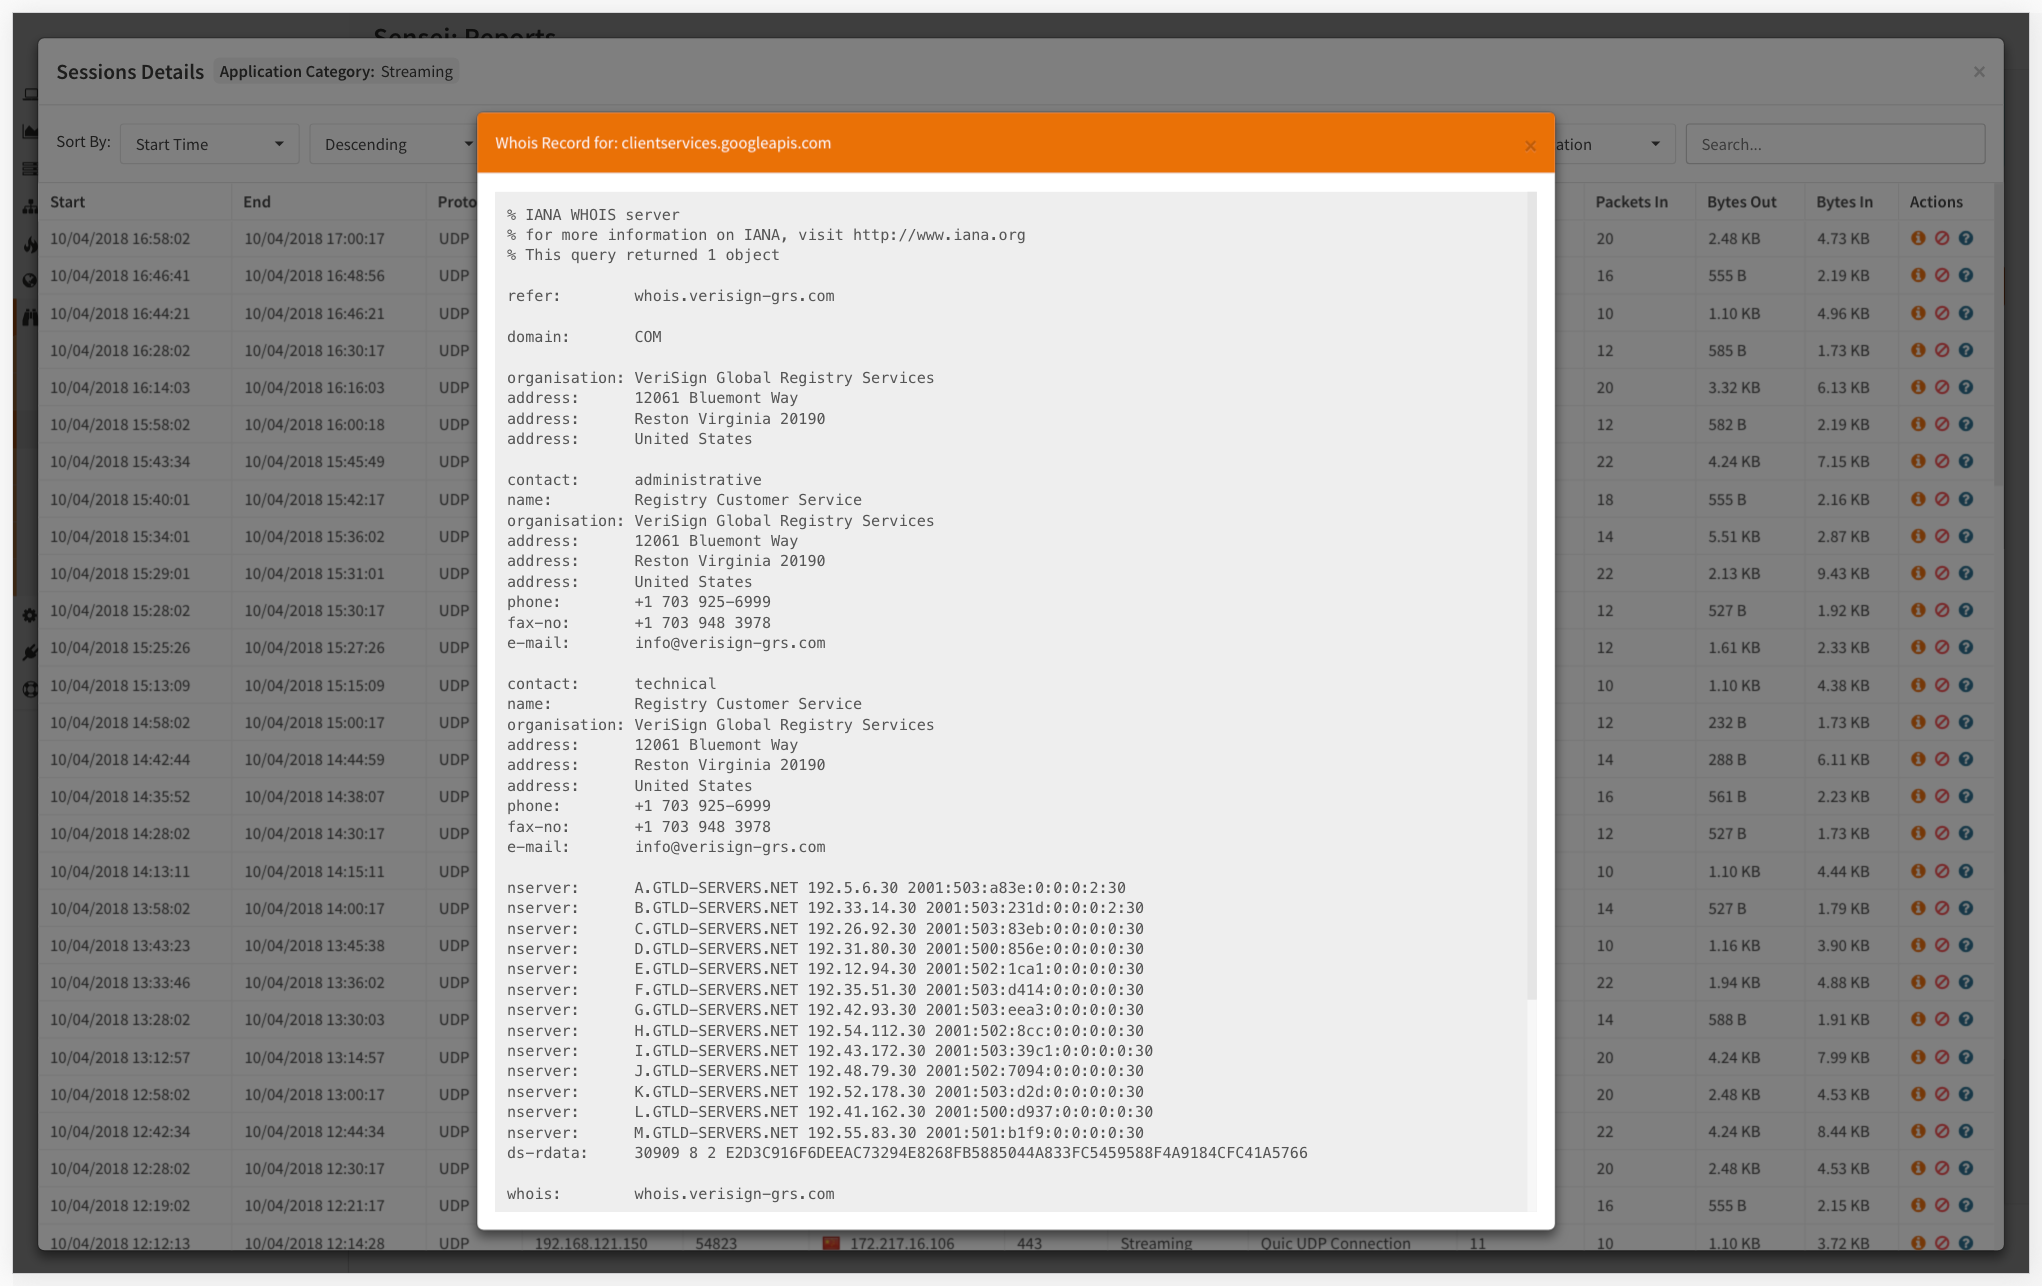
Task: Open the settings gear in the sidebar
Action: pos(30,616)
